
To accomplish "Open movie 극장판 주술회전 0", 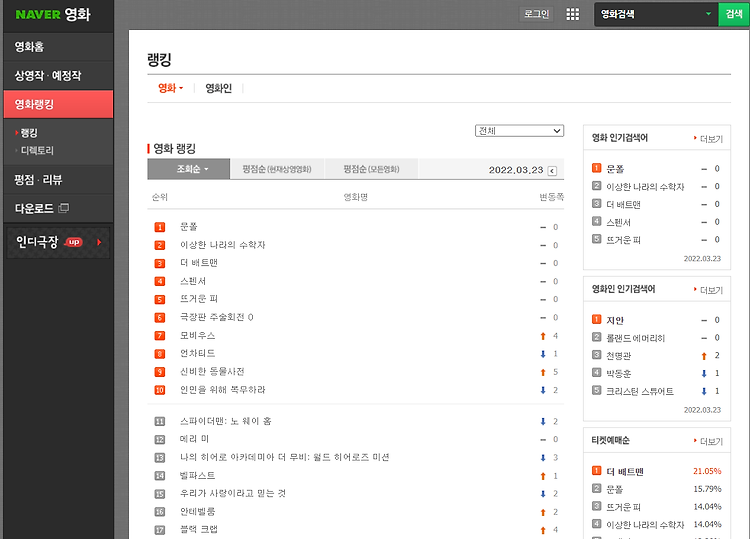I will click(217, 317).
